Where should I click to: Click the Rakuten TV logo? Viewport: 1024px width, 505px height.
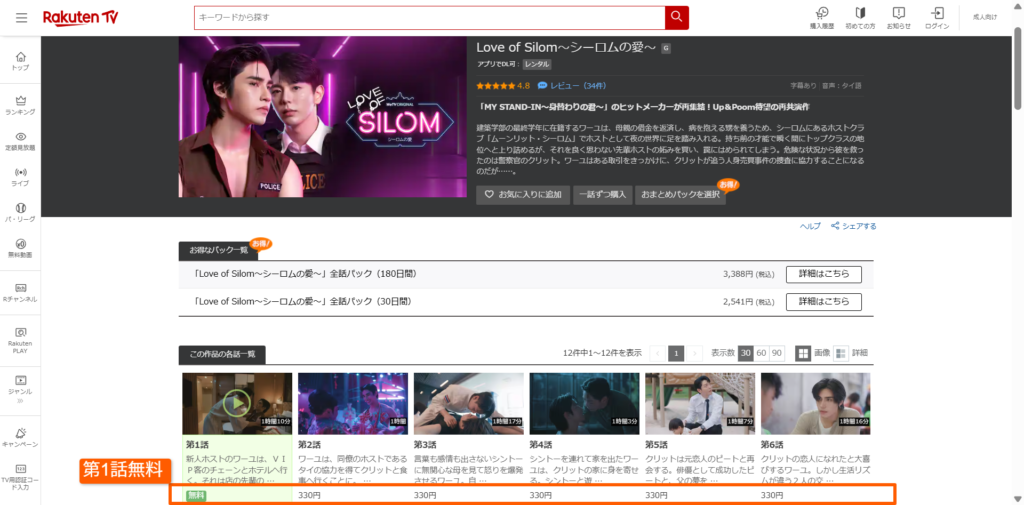pyautogui.click(x=81, y=18)
